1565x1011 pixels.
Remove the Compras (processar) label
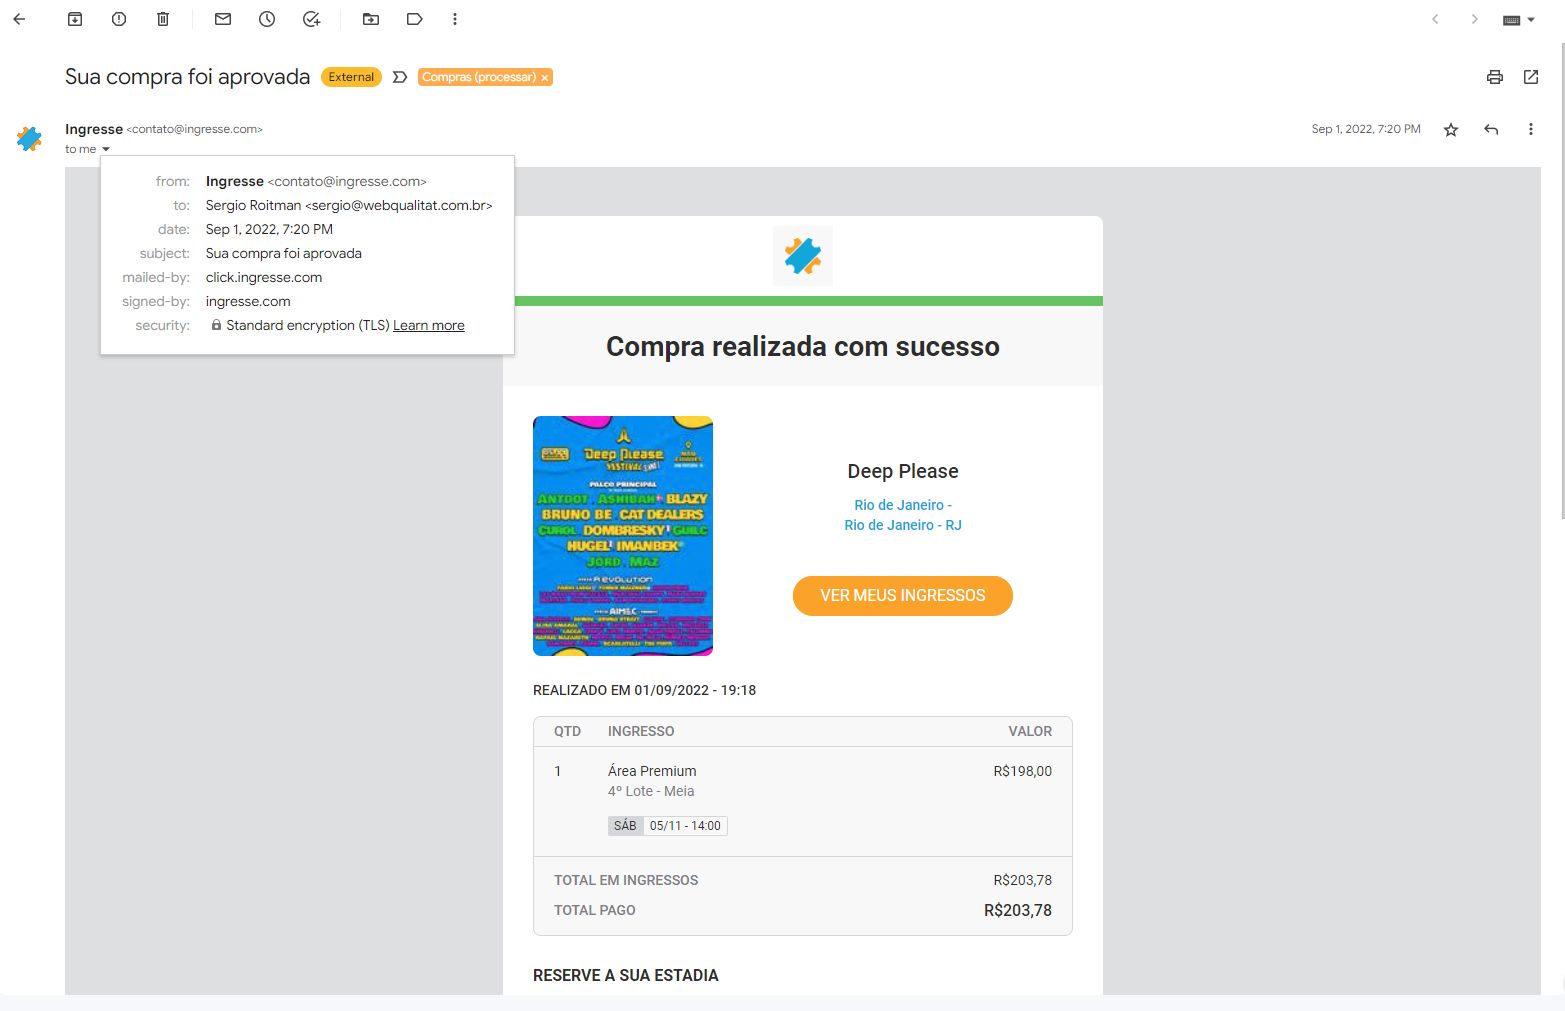[545, 77]
